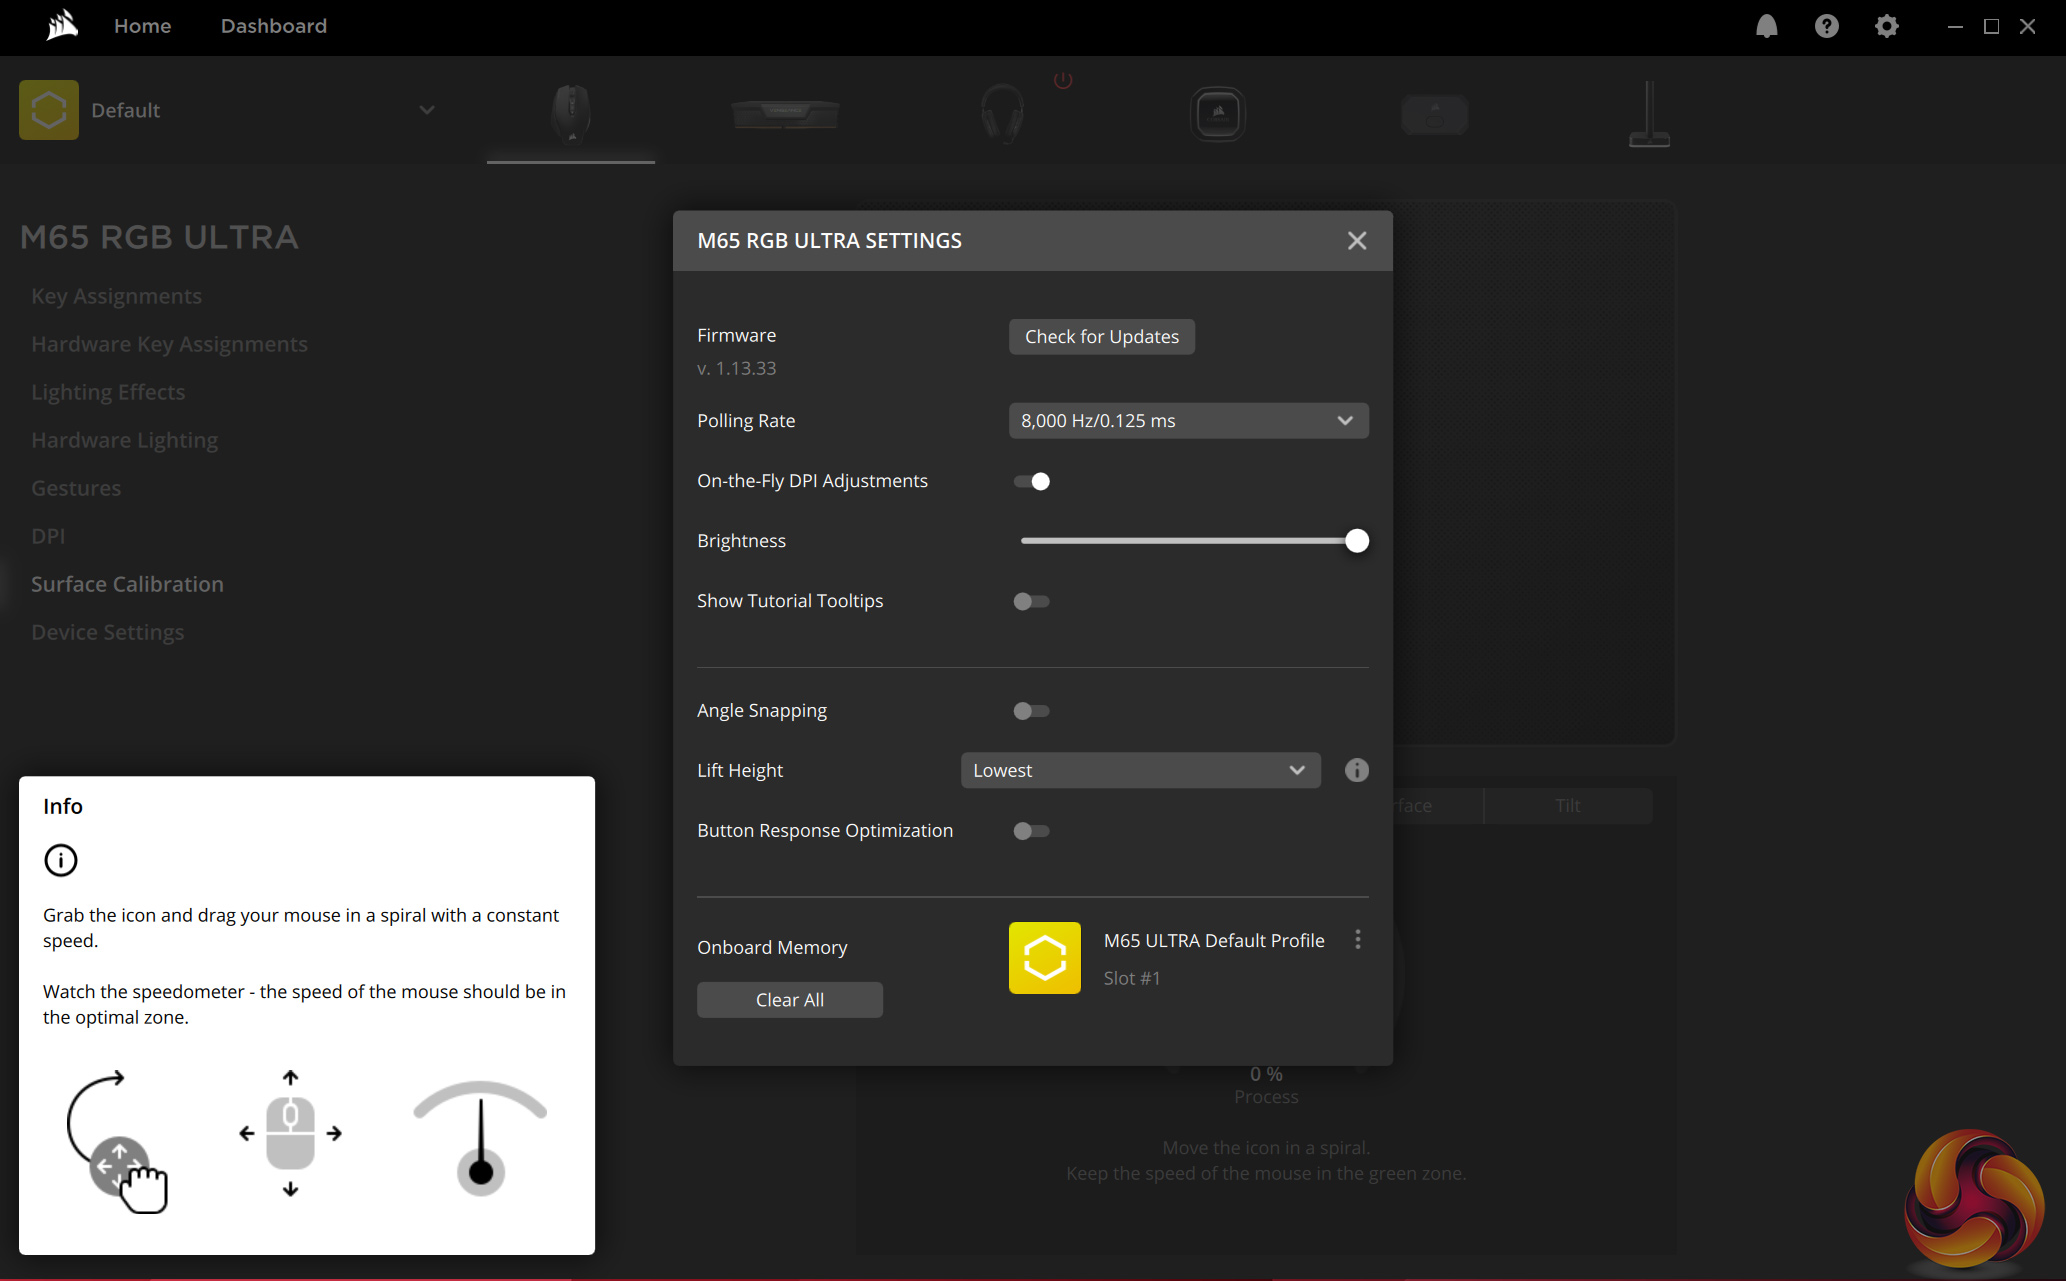Go to the Dashboard tab
The width and height of the screenshot is (2066, 1281).
pos(273,26)
